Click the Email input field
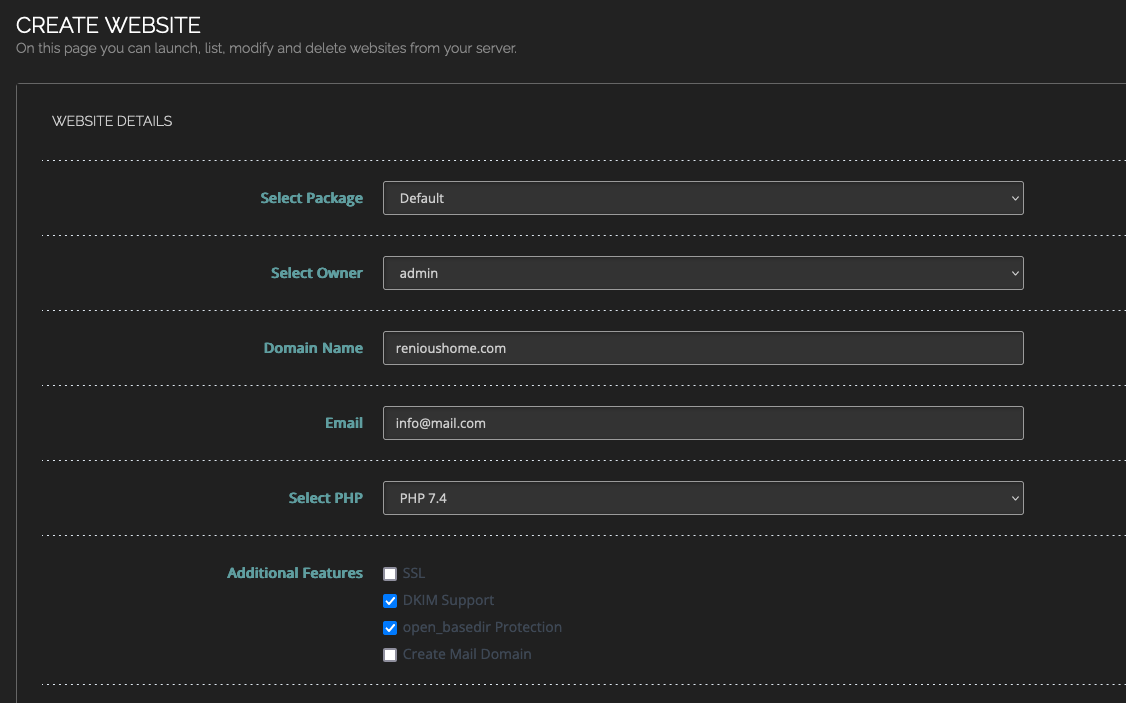The height and width of the screenshot is (703, 1126). pos(703,423)
